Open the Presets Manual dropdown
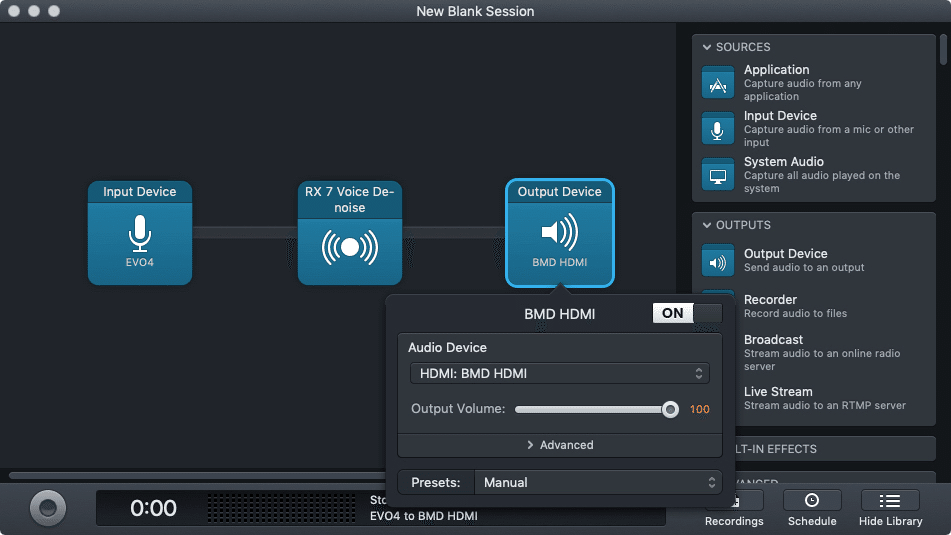 click(x=598, y=482)
